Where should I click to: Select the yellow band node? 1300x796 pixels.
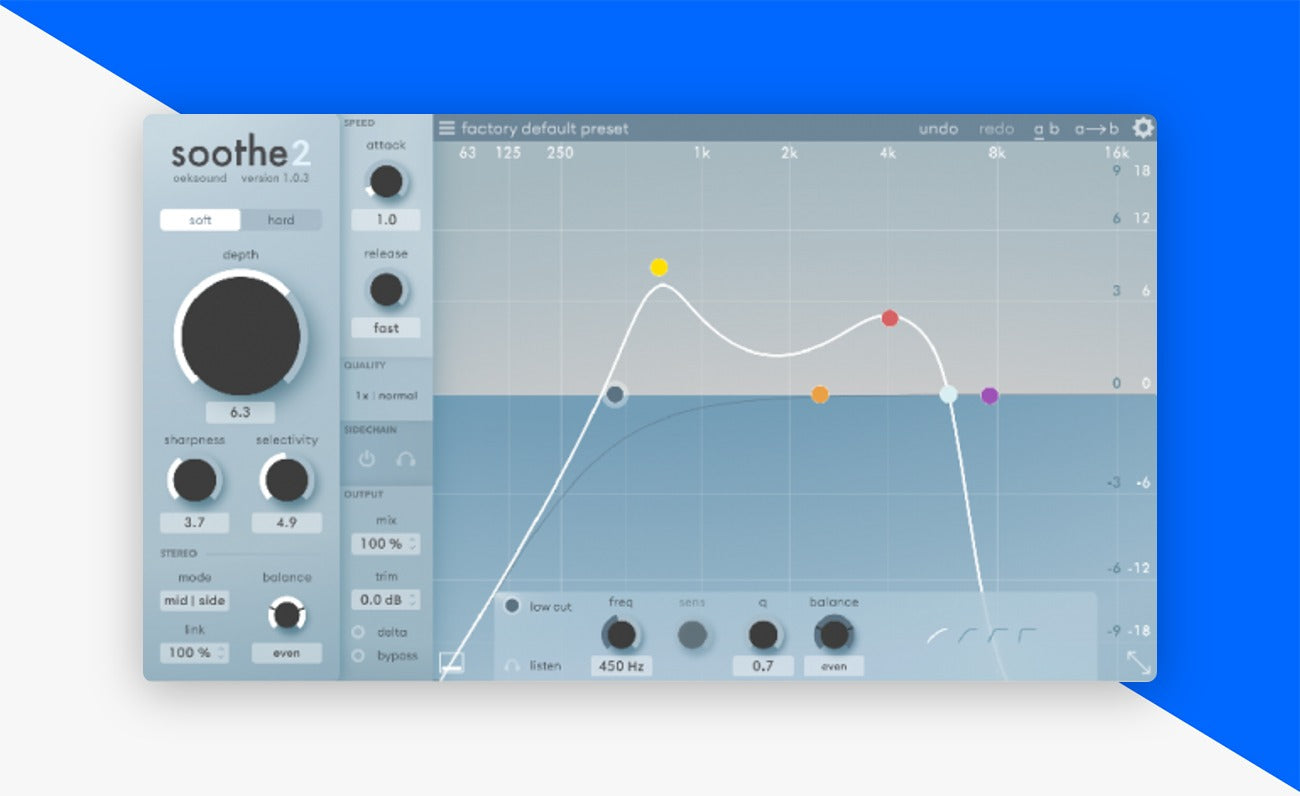point(658,267)
